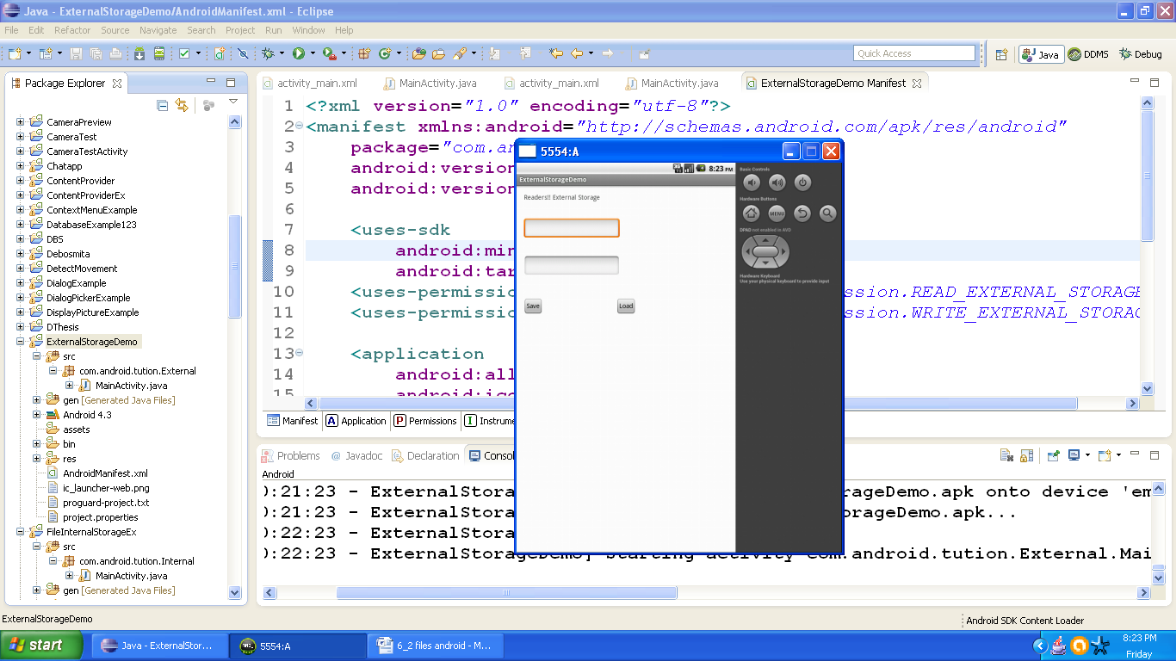
Task: Switch to the DDMS perspective
Action: 1089,54
